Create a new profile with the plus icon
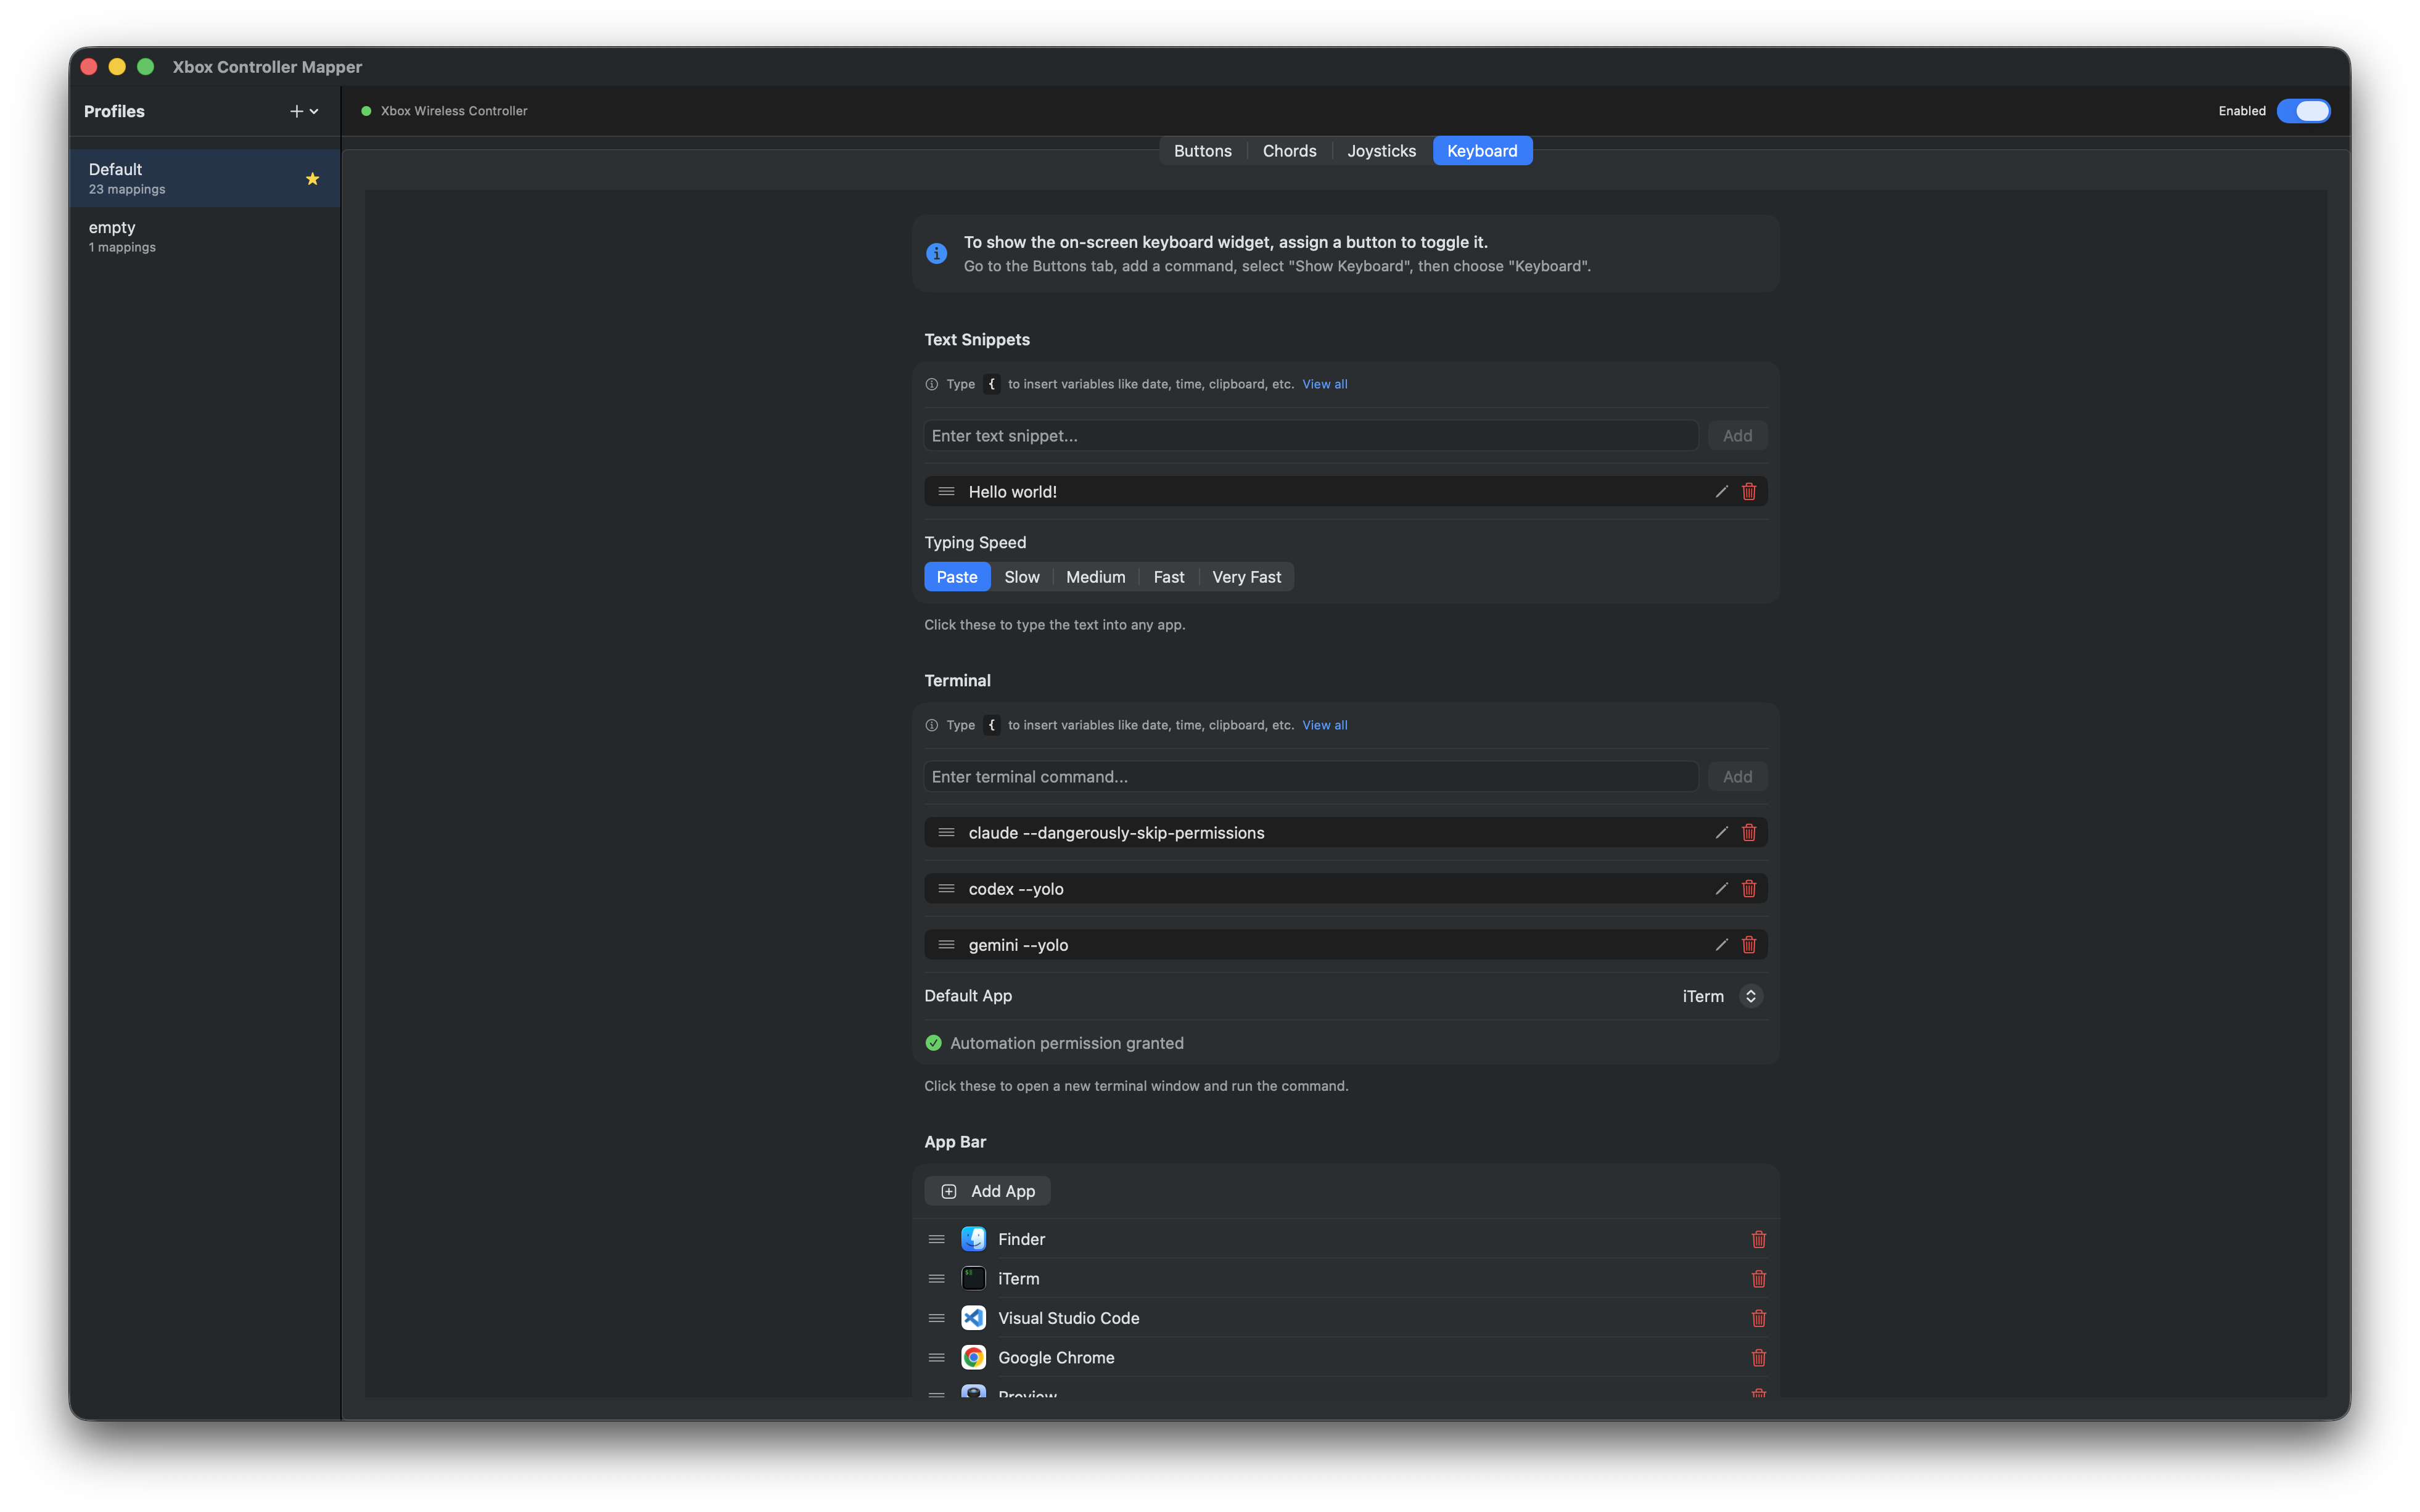The width and height of the screenshot is (2420, 1512). click(x=296, y=111)
